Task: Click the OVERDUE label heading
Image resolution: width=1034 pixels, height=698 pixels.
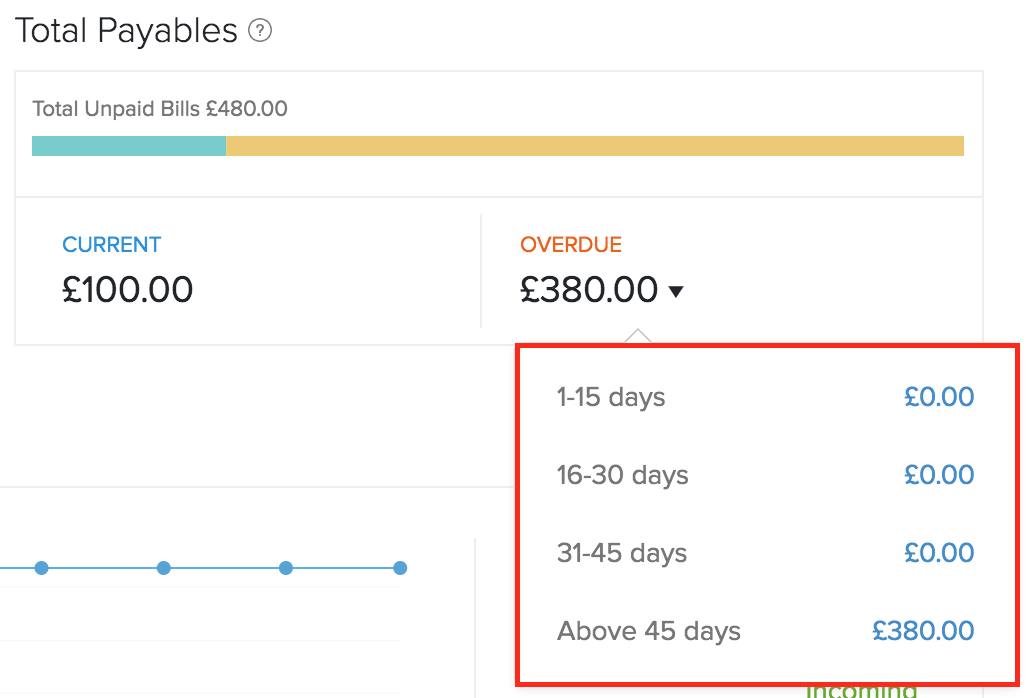Action: coord(570,245)
